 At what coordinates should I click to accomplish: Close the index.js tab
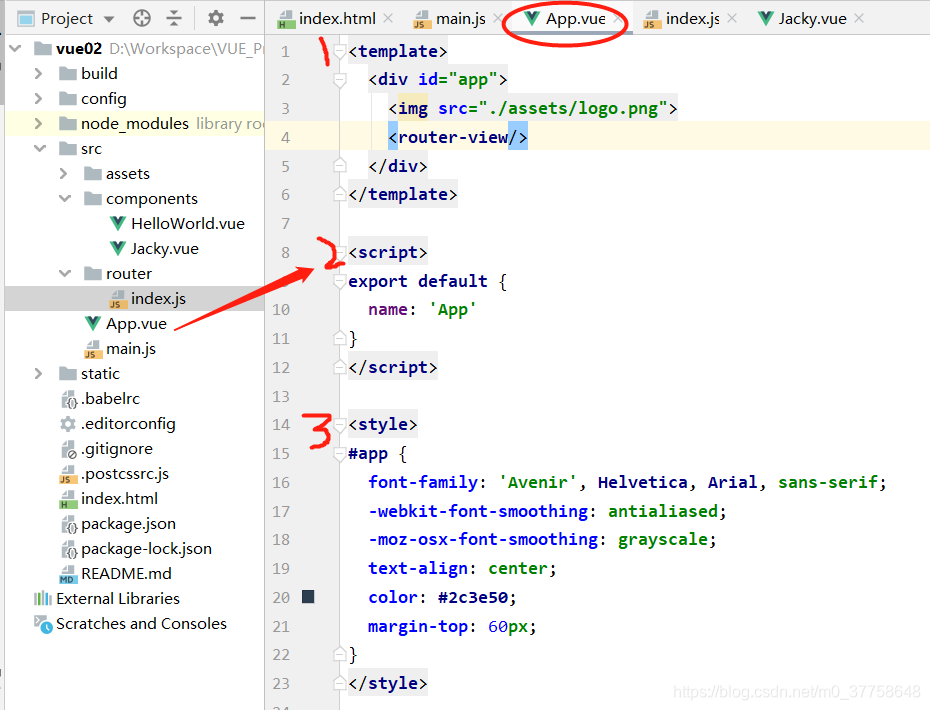click(x=732, y=18)
